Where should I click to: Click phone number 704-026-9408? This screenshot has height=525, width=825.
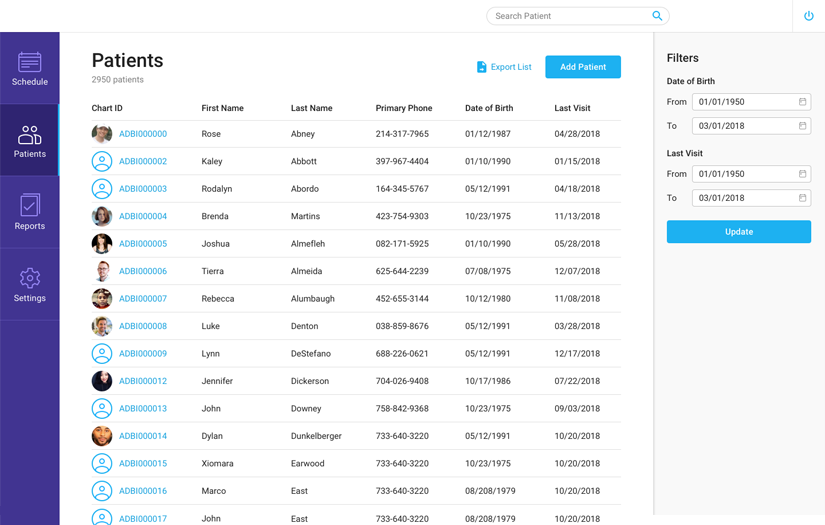click(x=402, y=381)
